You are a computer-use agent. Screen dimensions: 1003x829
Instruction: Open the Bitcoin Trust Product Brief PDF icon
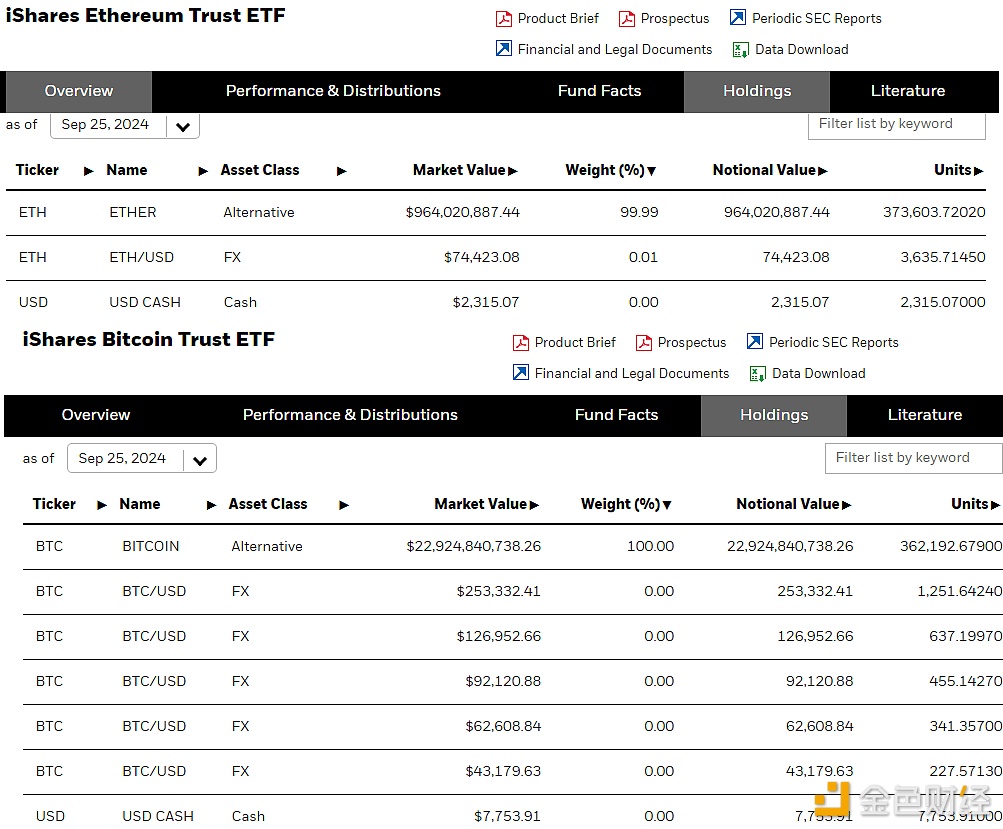tap(521, 343)
